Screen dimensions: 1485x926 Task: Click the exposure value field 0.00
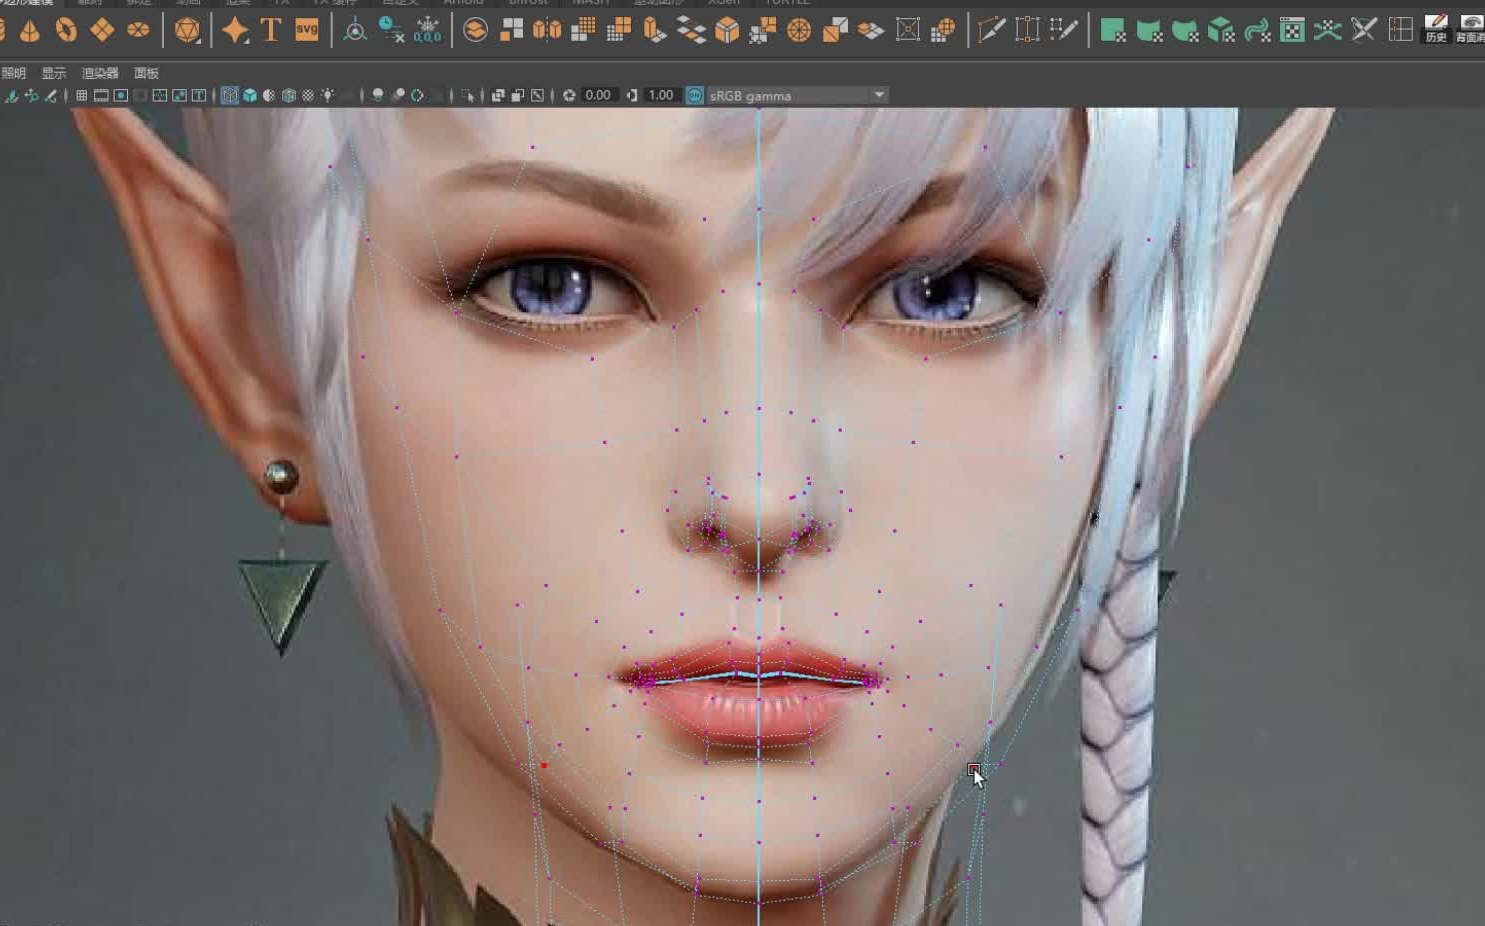[x=598, y=96]
